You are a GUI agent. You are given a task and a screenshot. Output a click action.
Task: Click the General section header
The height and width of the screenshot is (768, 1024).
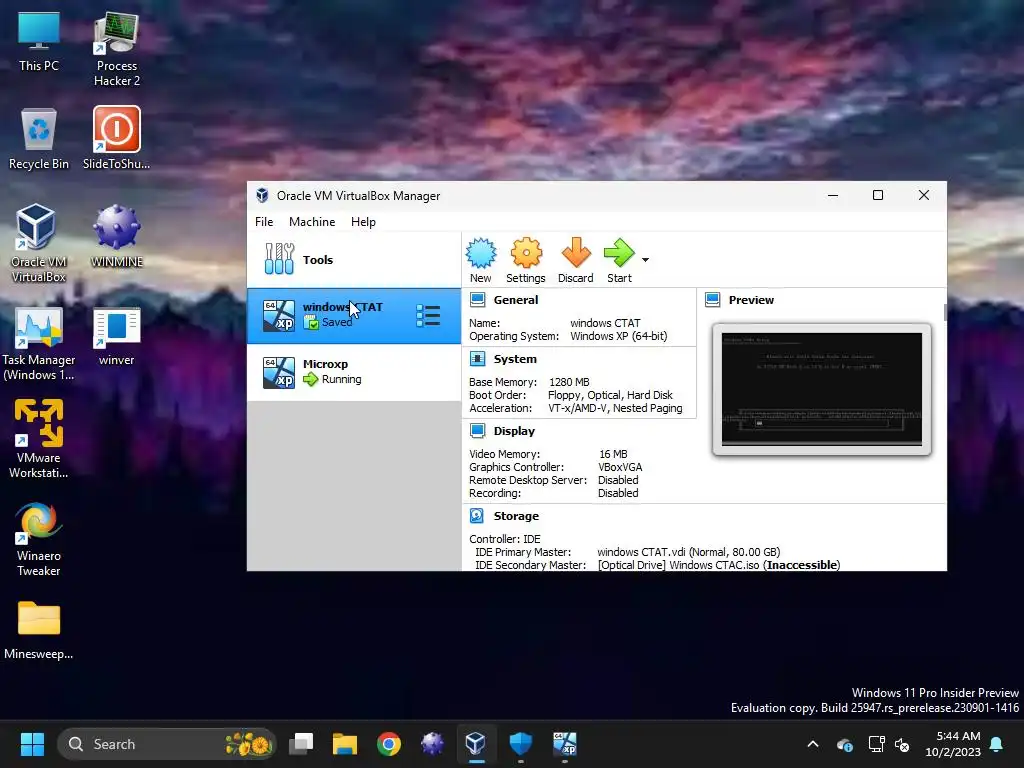coord(516,300)
